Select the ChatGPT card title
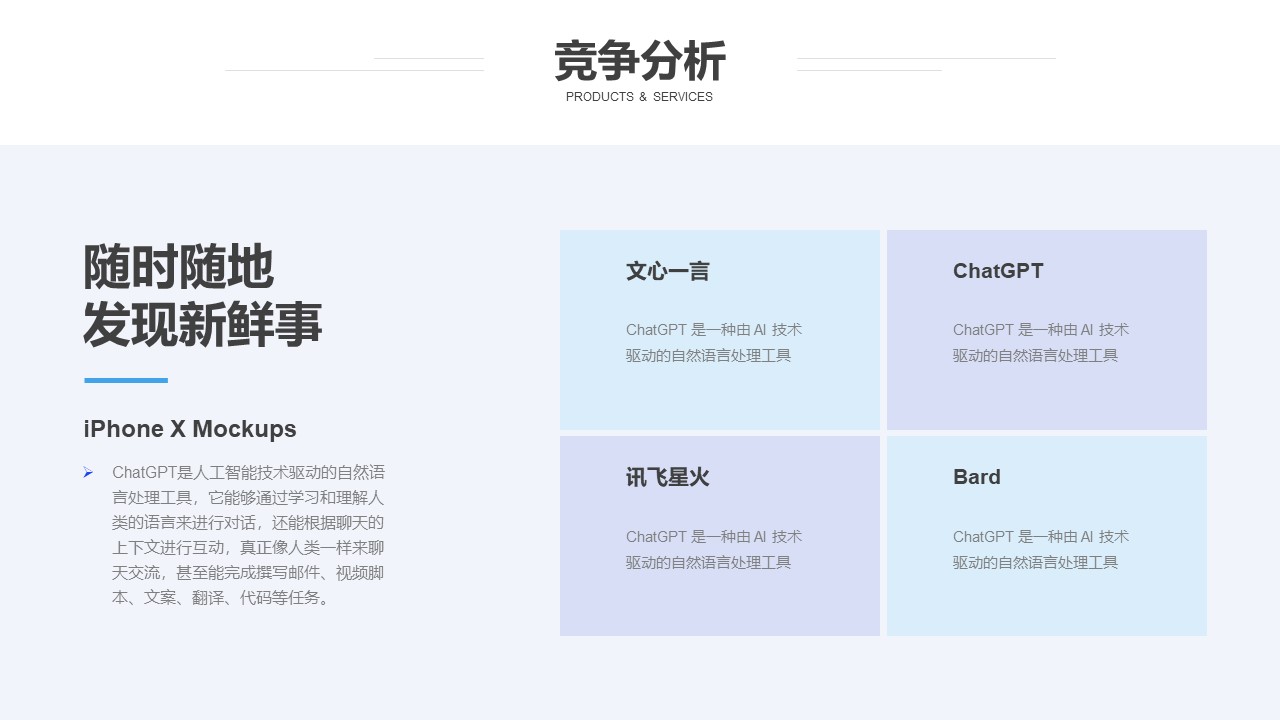 tap(998, 271)
